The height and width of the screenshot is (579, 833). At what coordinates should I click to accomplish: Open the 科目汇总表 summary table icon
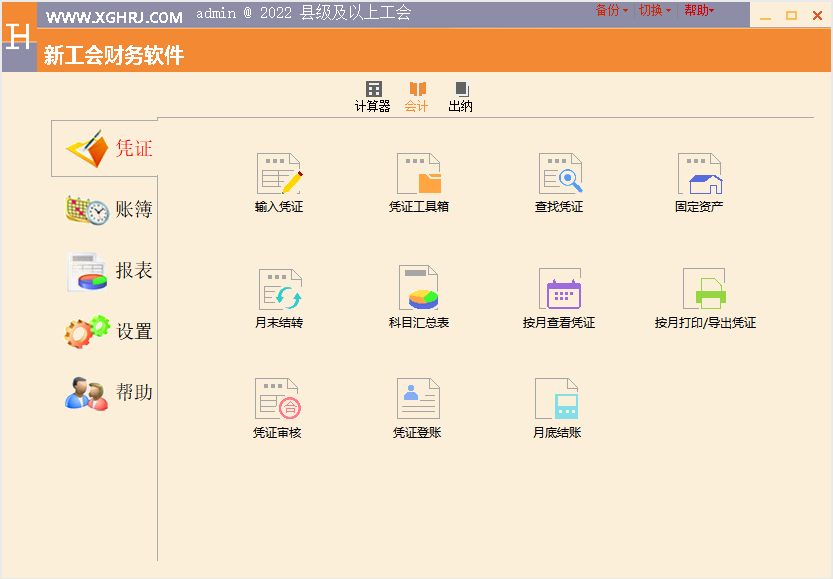[x=419, y=291]
